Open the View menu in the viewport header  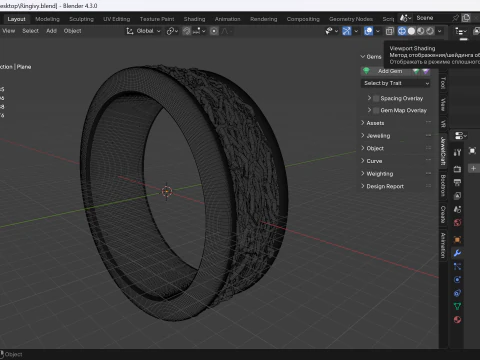8,31
